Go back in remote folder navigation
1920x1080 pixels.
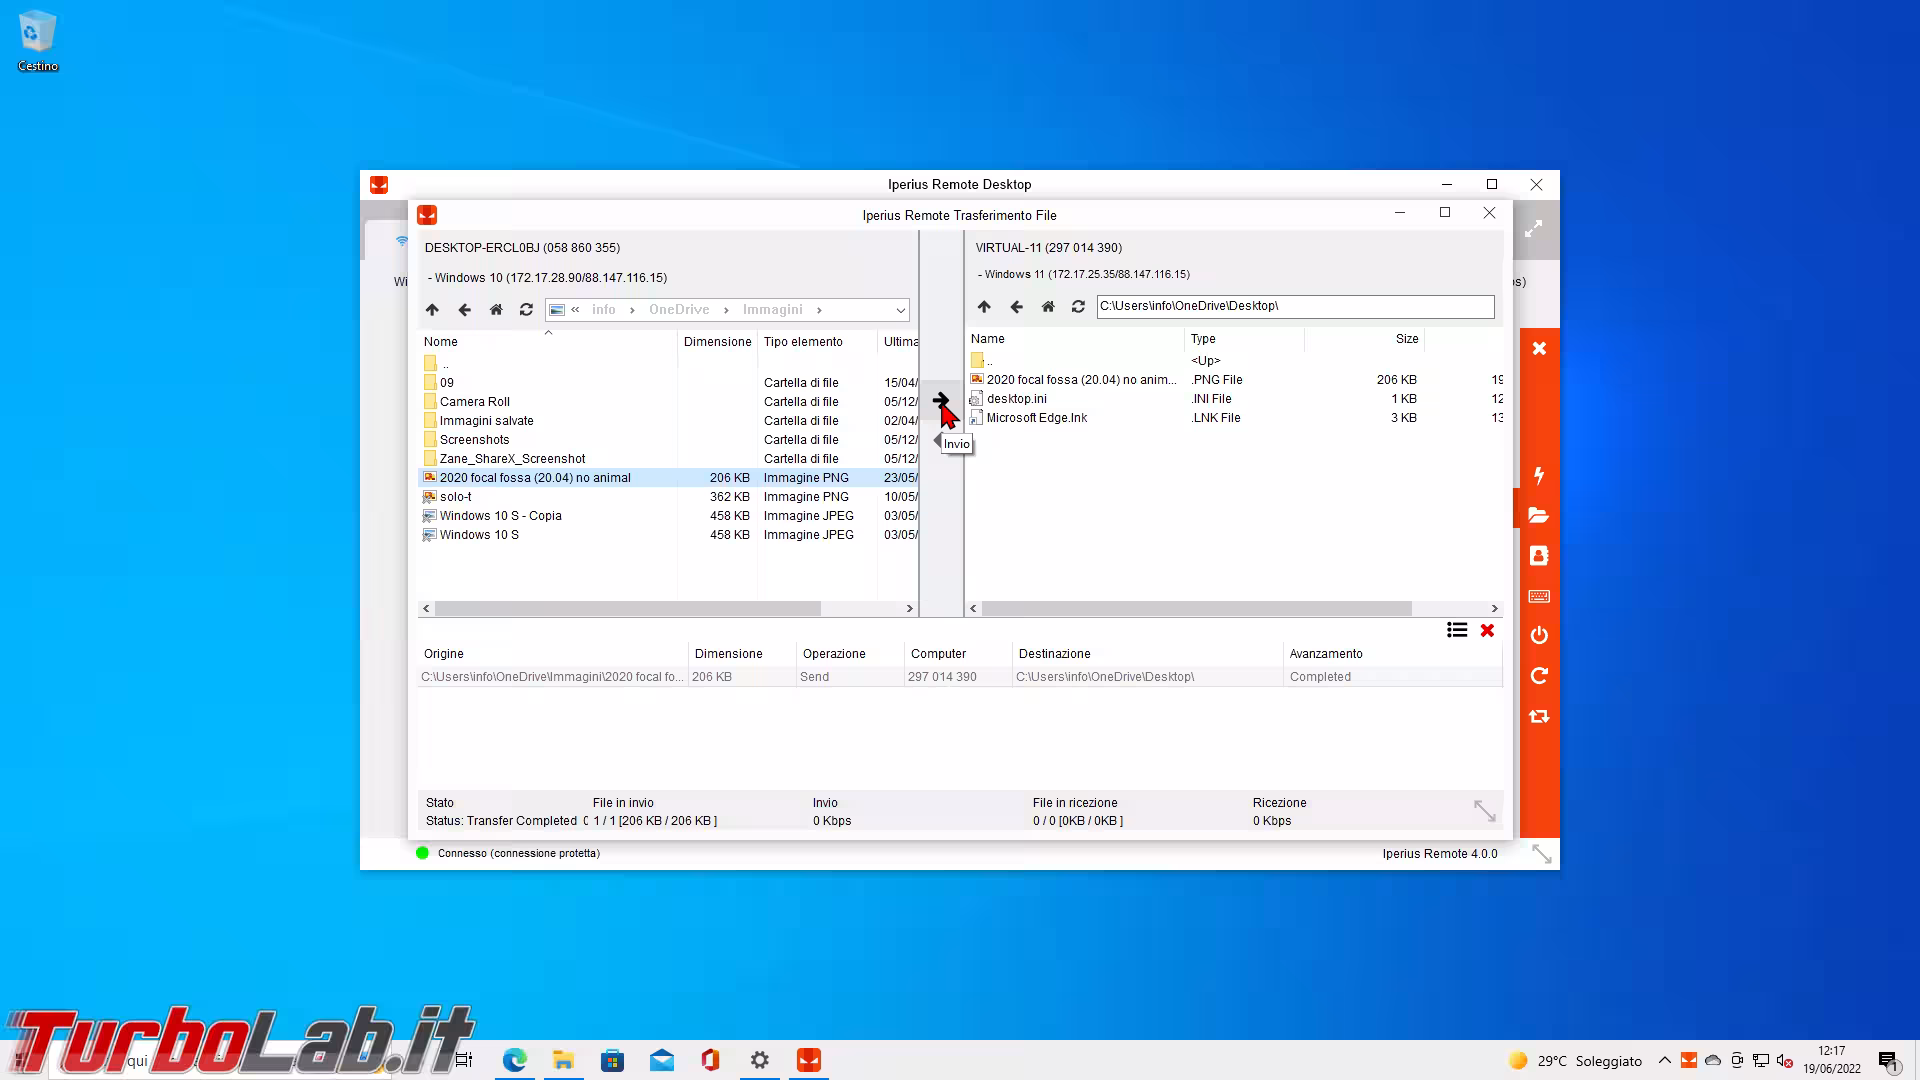[x=1016, y=307]
